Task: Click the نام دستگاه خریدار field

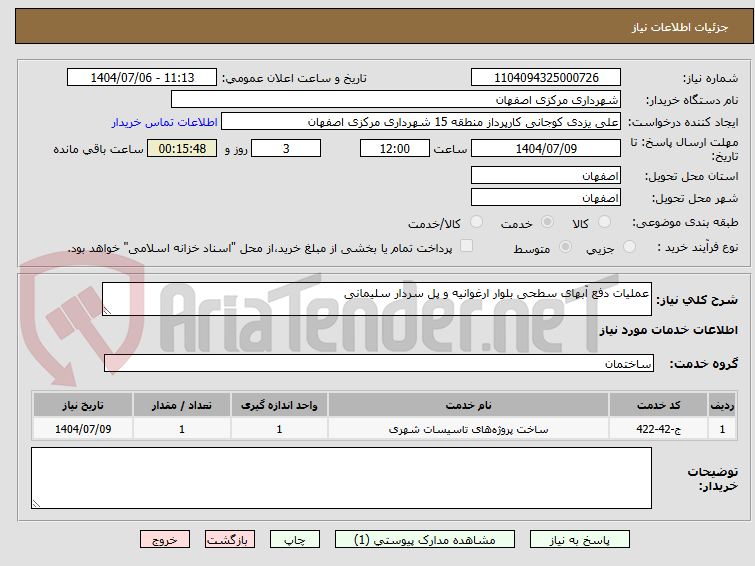Action: tap(396, 100)
